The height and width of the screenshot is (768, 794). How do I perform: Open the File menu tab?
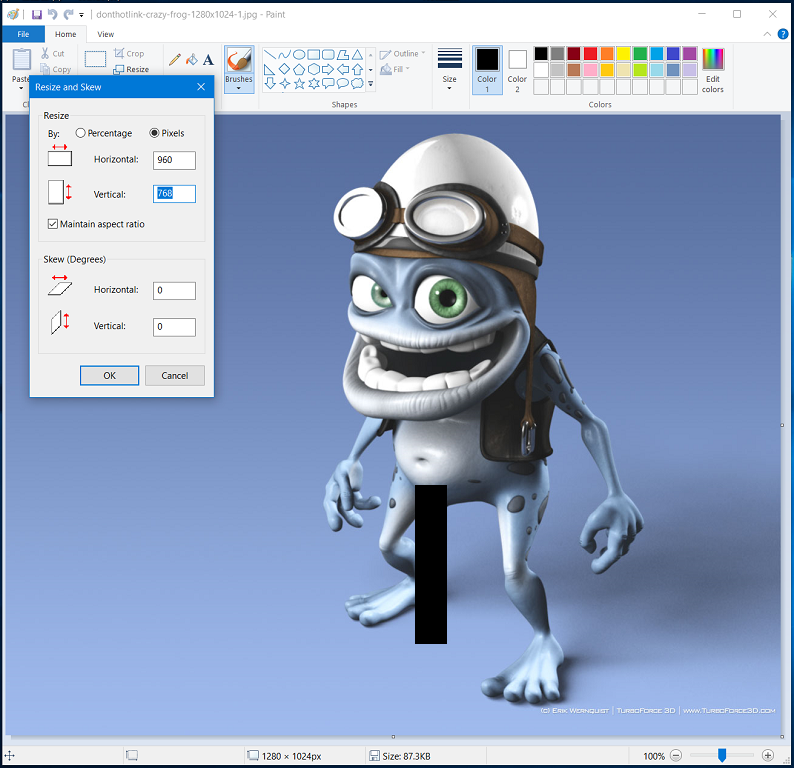point(23,34)
